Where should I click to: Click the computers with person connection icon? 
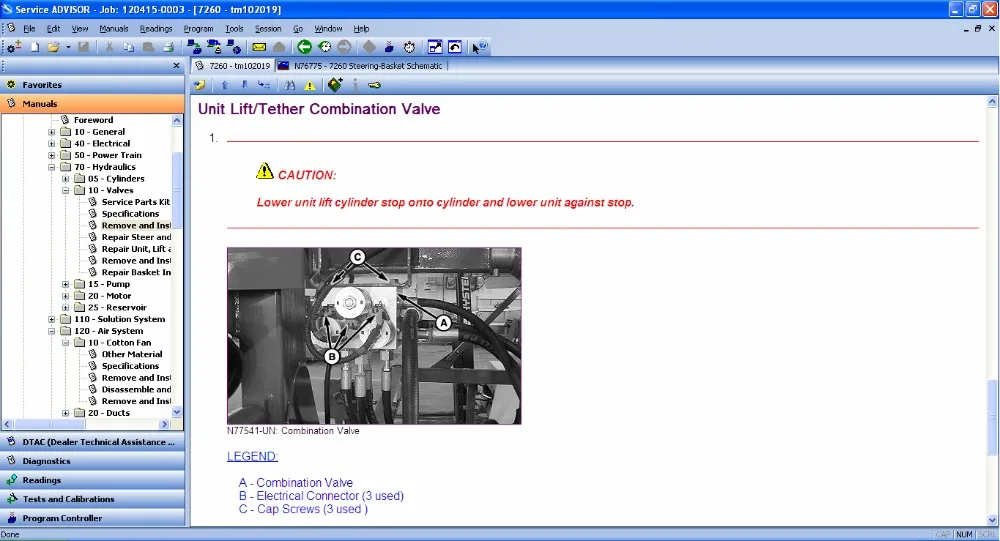pos(214,47)
